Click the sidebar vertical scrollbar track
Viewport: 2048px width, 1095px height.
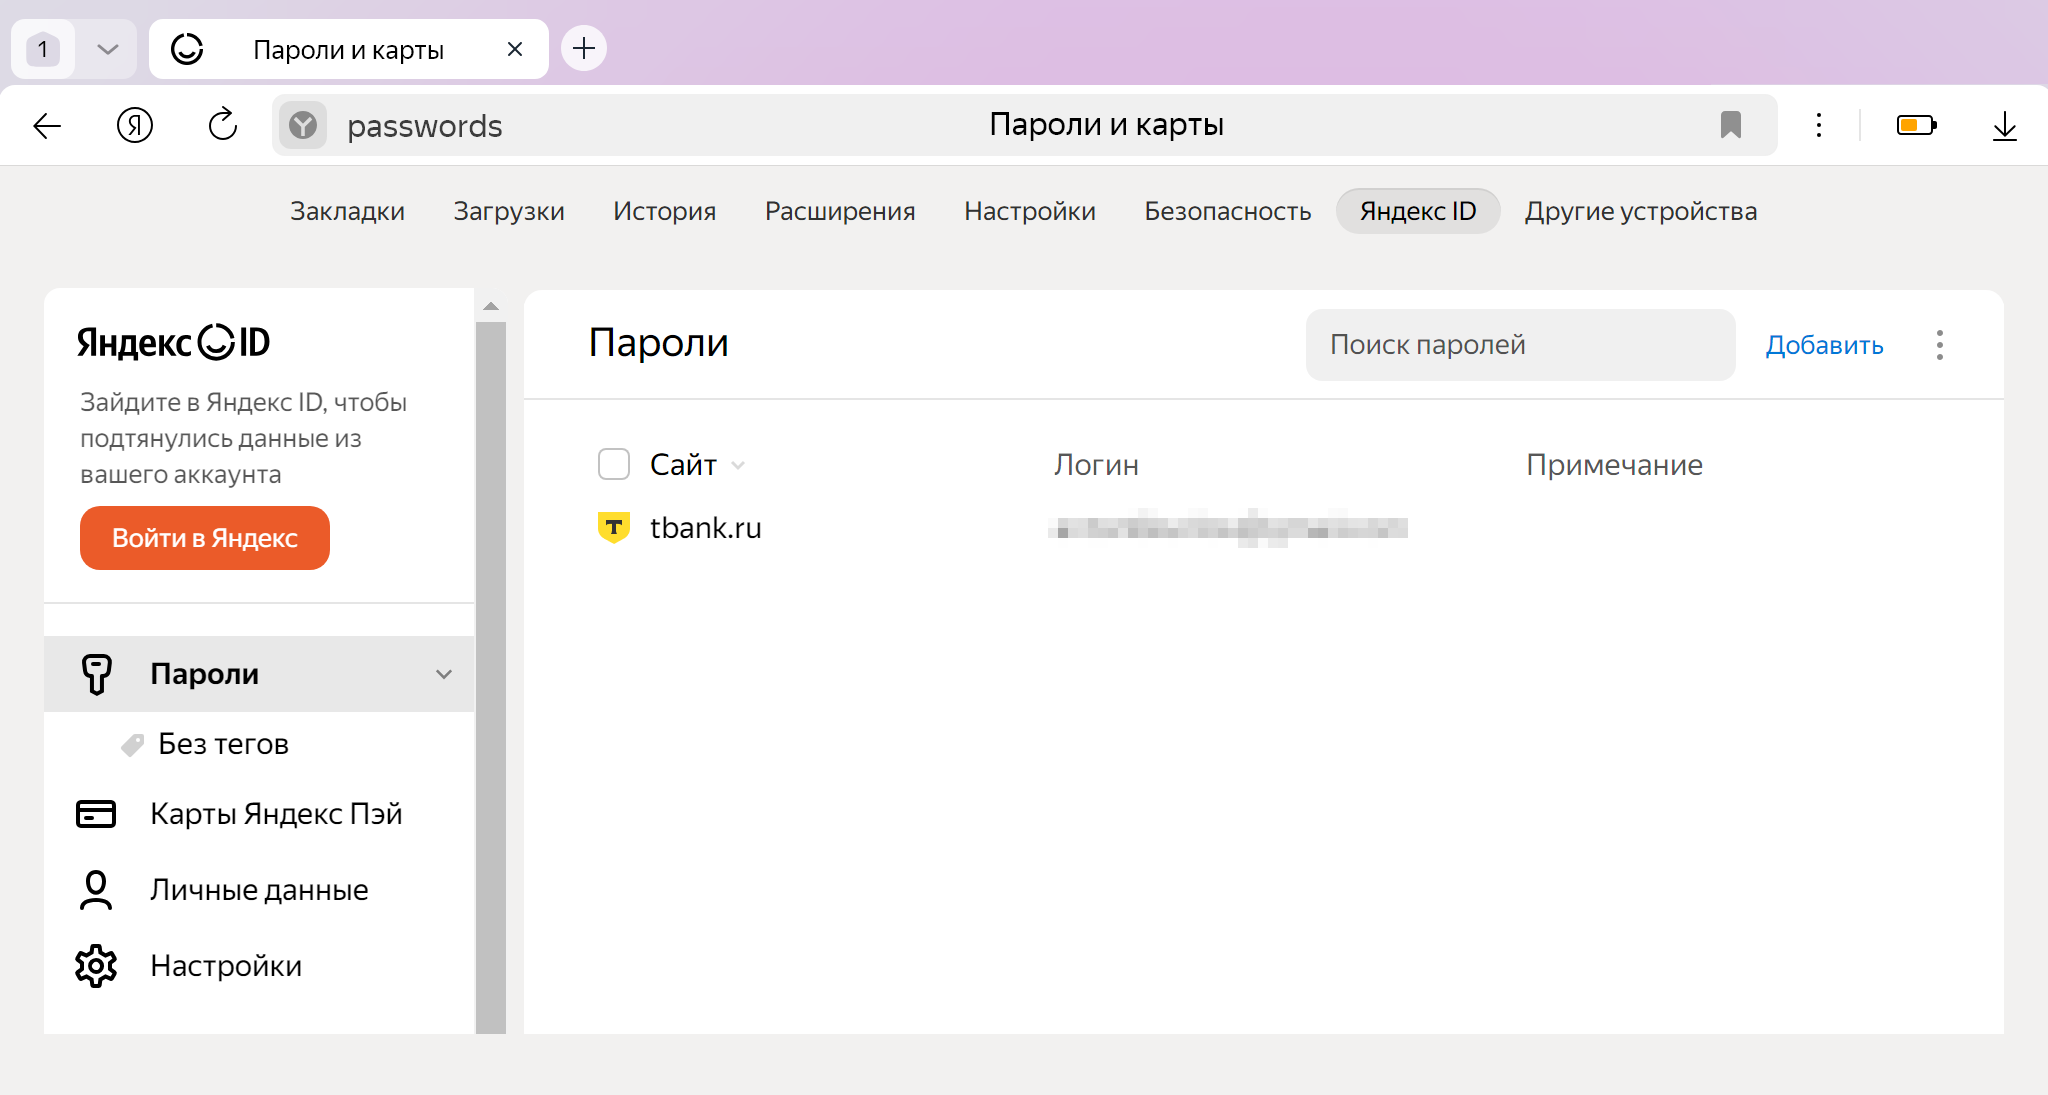(x=491, y=678)
